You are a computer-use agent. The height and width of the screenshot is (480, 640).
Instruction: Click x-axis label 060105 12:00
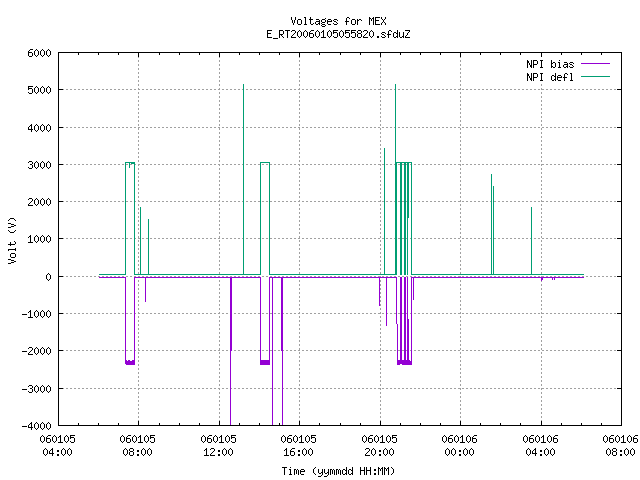218,446
